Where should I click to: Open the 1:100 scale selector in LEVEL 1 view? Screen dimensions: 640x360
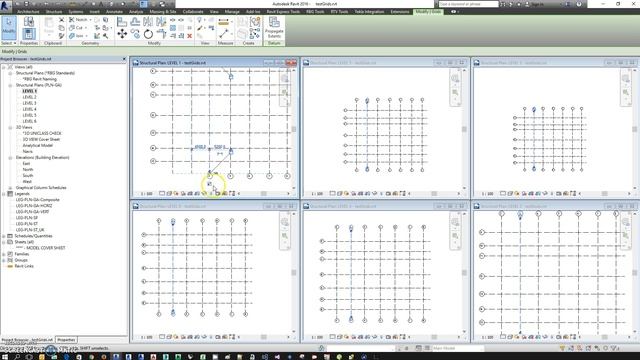pyautogui.click(x=146, y=193)
